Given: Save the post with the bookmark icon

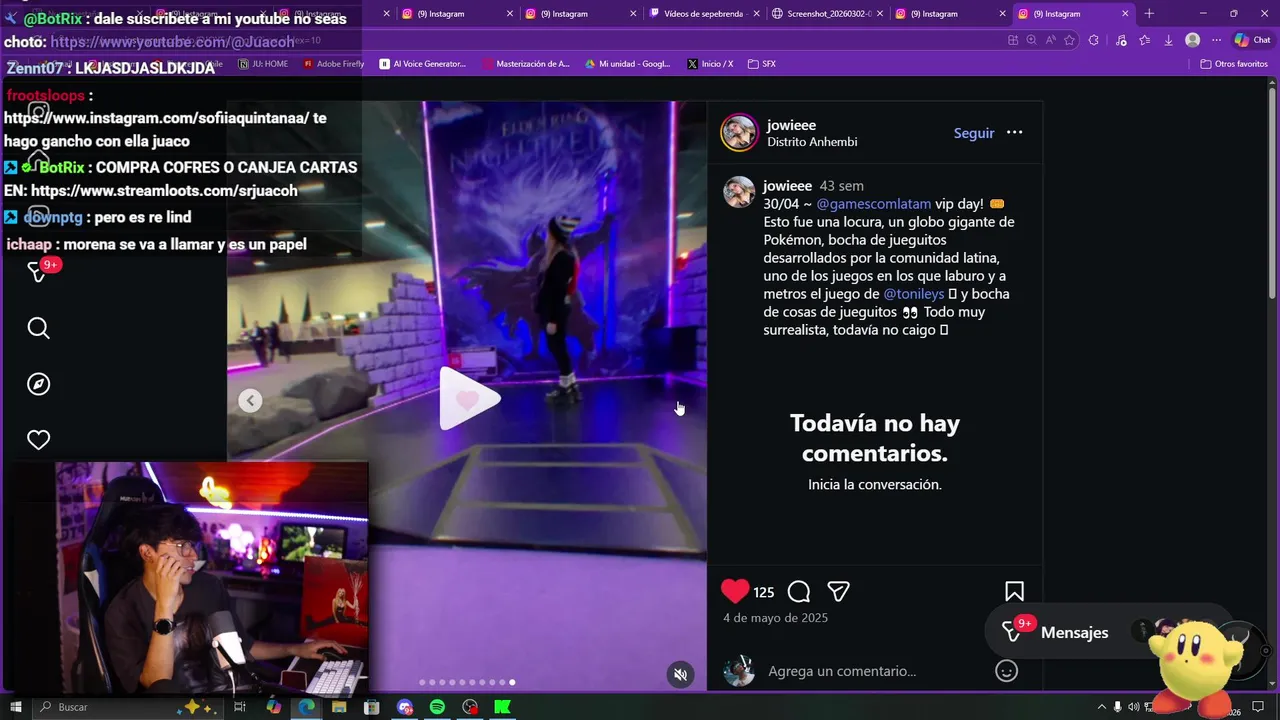Looking at the screenshot, I should (1014, 592).
